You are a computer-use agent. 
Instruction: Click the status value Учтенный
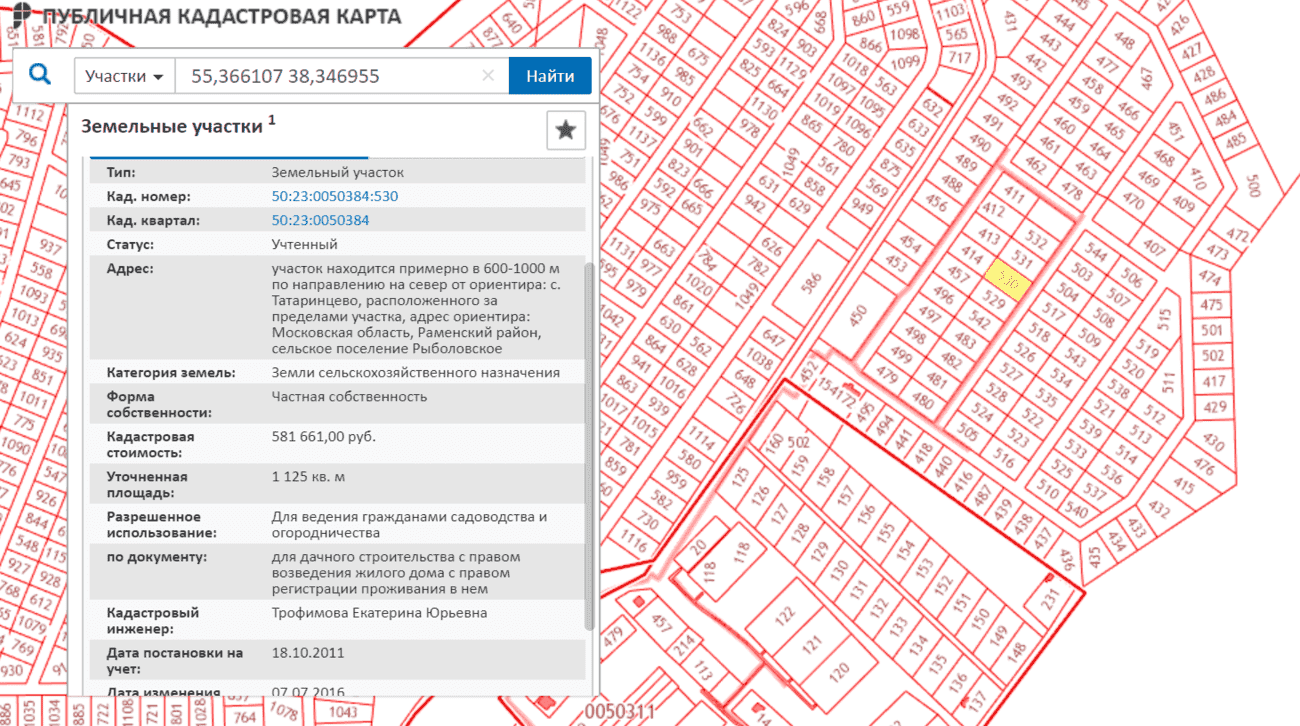304,244
